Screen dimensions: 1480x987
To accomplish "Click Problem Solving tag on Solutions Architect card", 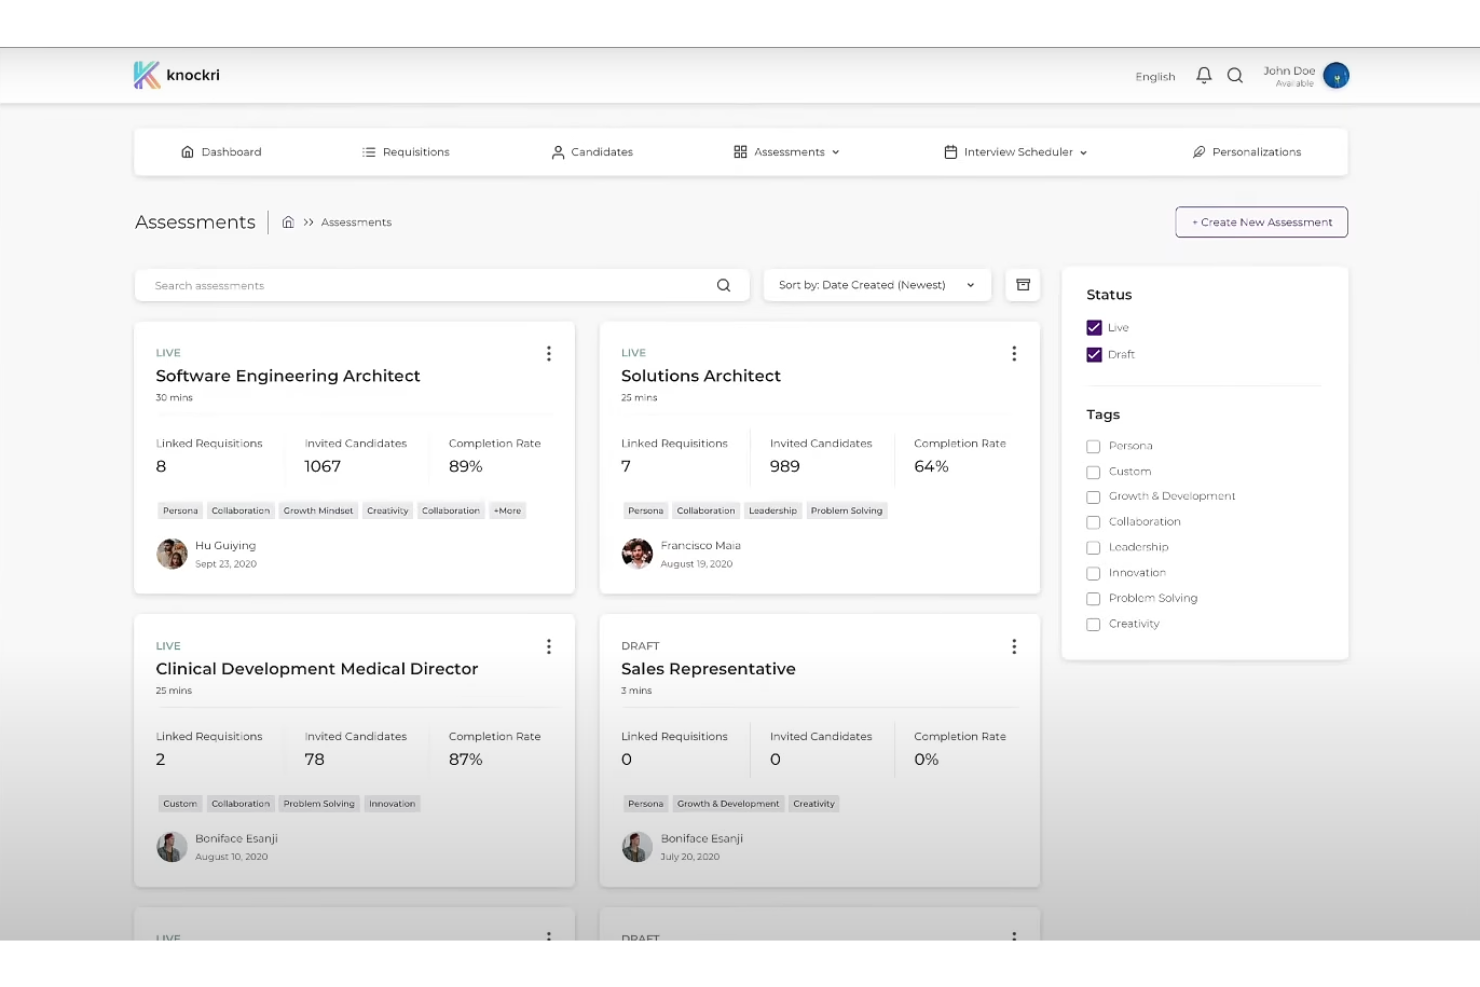I will click(x=847, y=510).
